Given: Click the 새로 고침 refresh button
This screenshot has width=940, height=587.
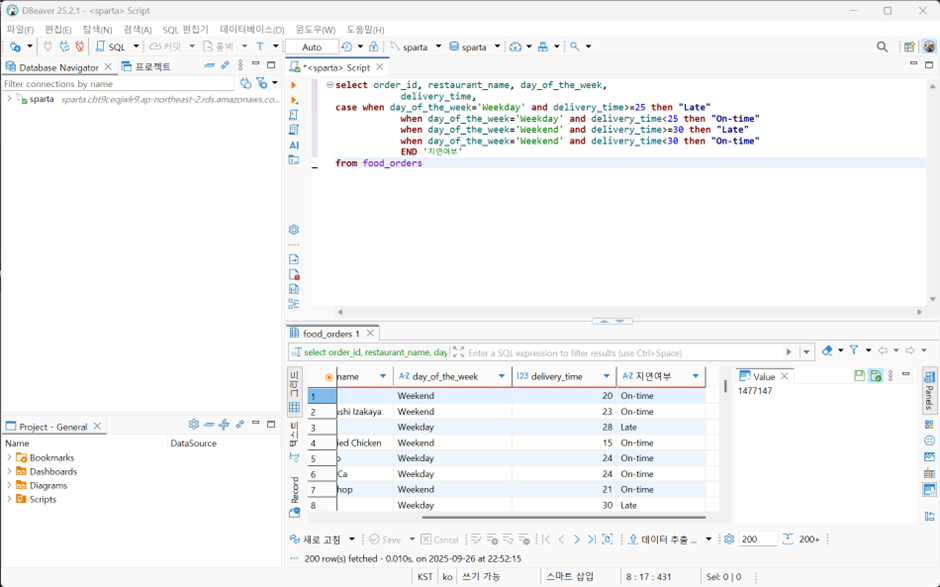Looking at the screenshot, I should coord(316,539).
